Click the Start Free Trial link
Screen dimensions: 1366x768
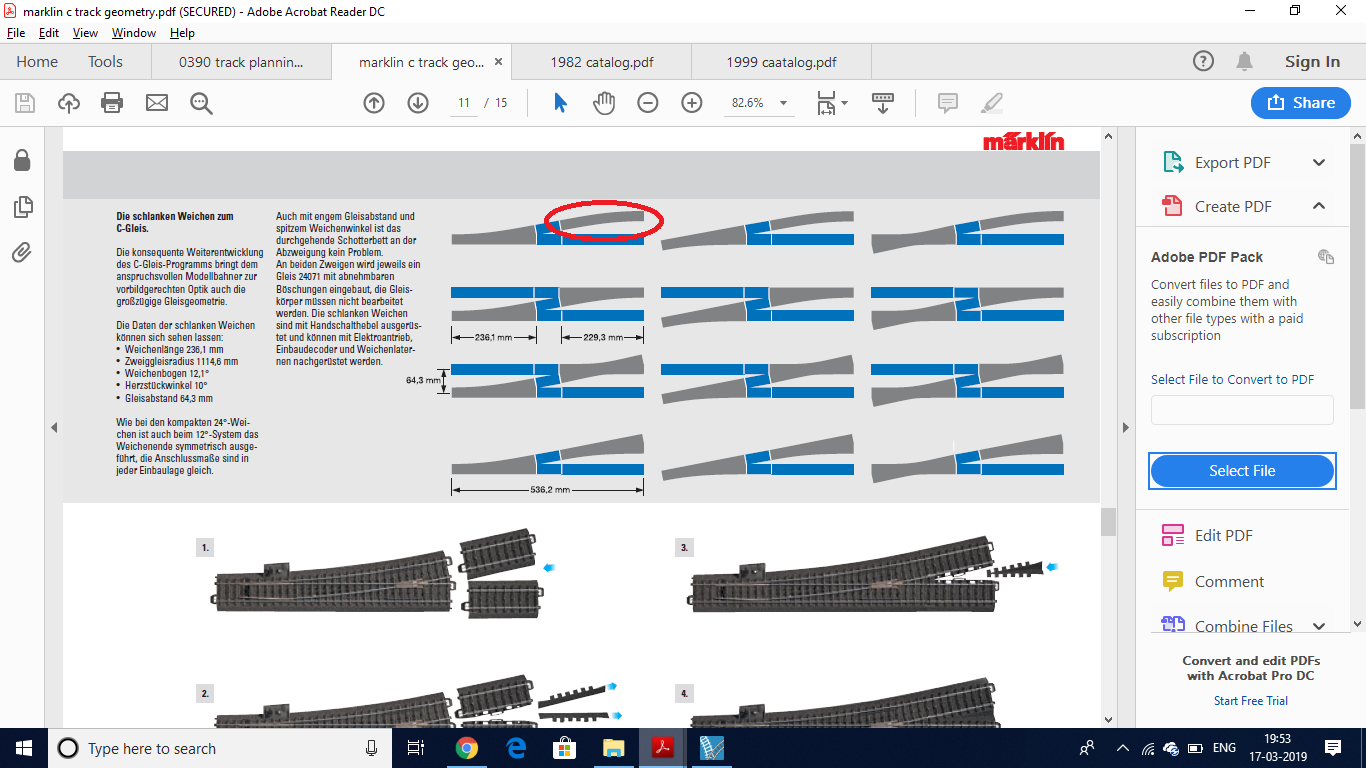(x=1250, y=701)
